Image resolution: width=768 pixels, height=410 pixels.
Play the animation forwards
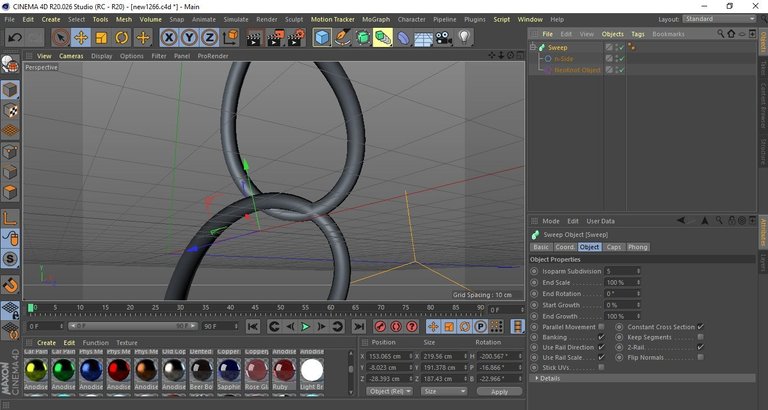point(305,326)
